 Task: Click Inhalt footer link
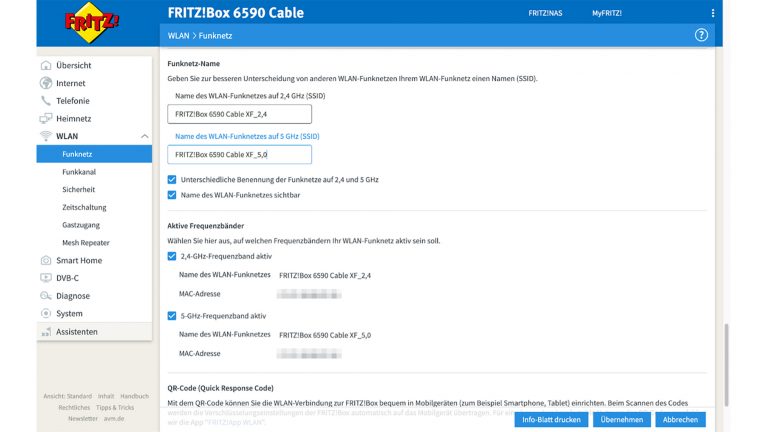[x=106, y=396]
